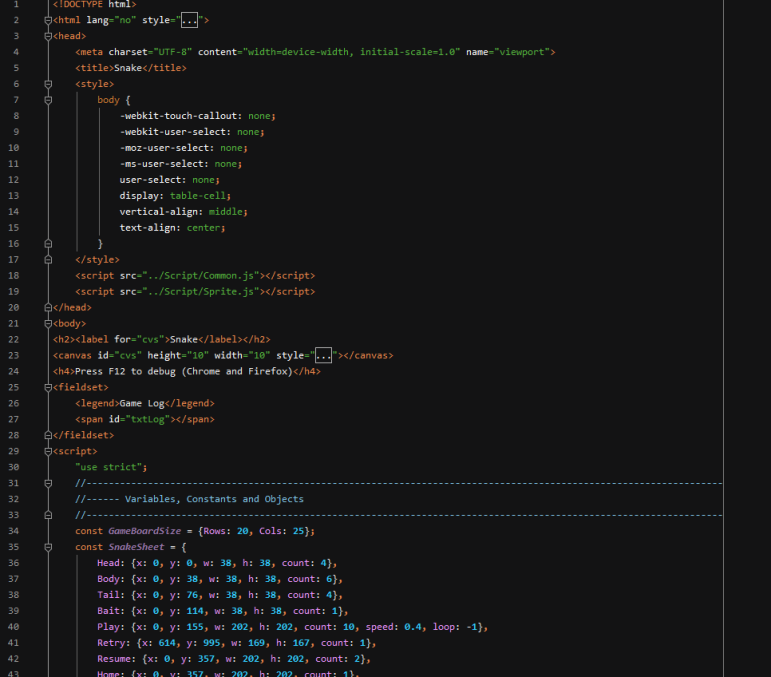Viewport: 771px width, 677px height.
Task: Click line number 40 in gutter
Action: (x=14, y=627)
